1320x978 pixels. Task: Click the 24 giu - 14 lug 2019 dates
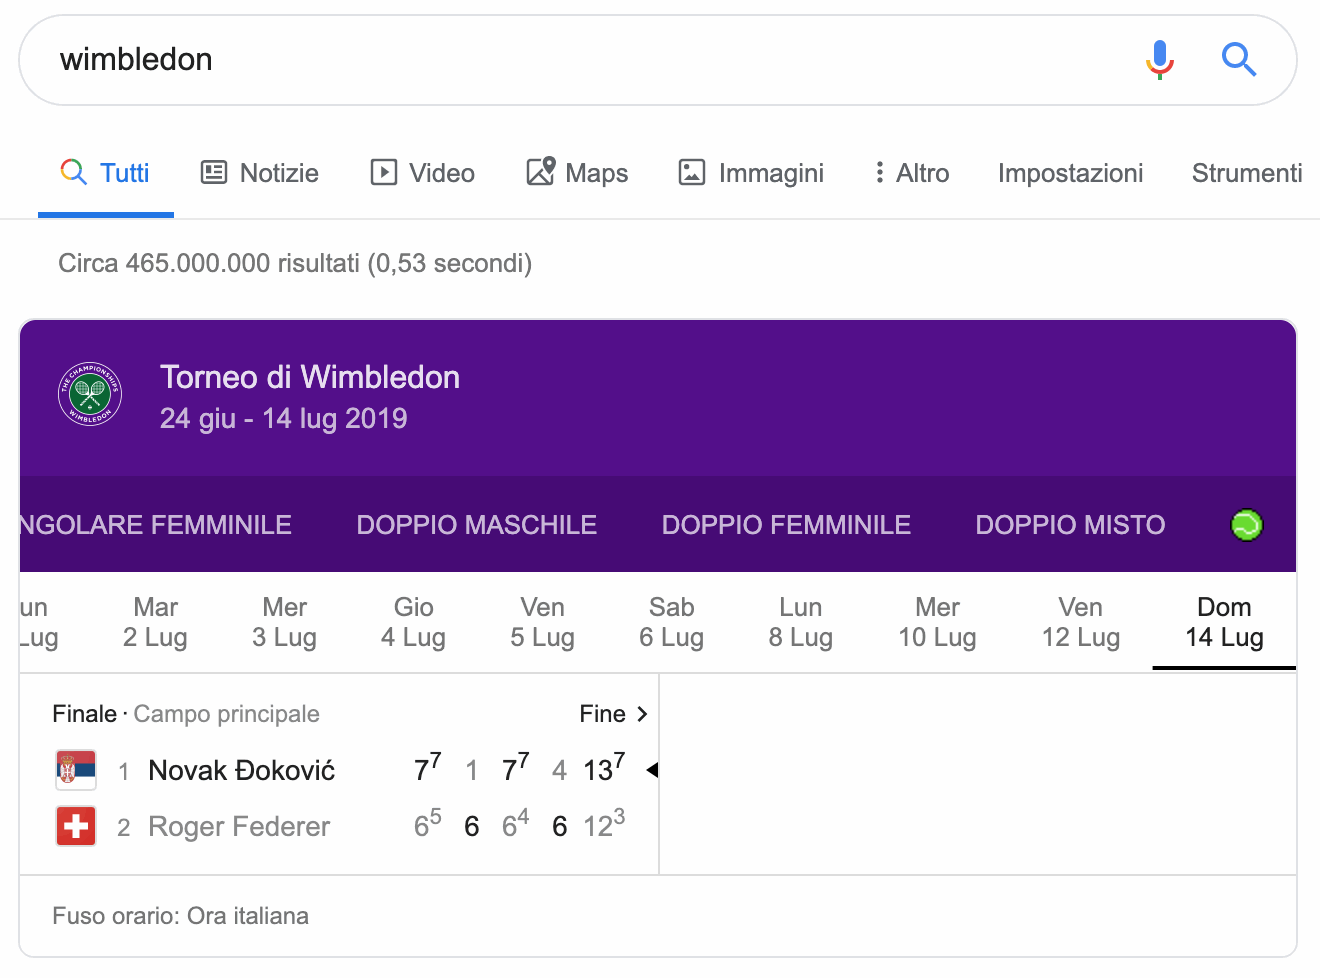tap(284, 418)
